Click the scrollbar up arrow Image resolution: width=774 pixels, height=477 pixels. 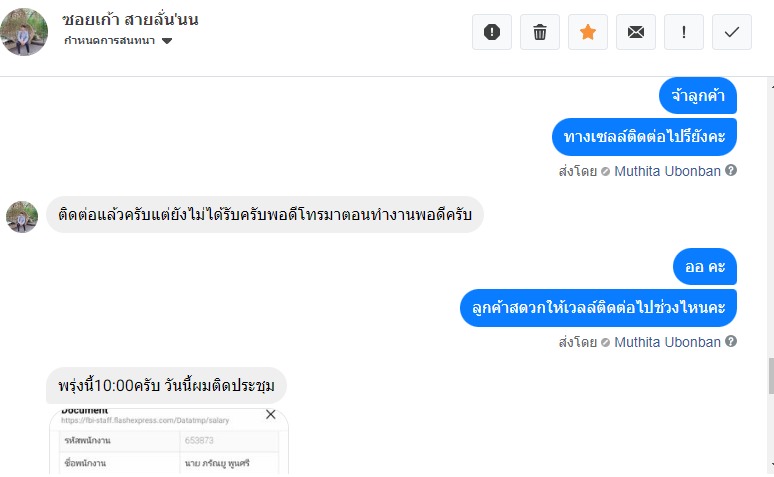[769, 88]
